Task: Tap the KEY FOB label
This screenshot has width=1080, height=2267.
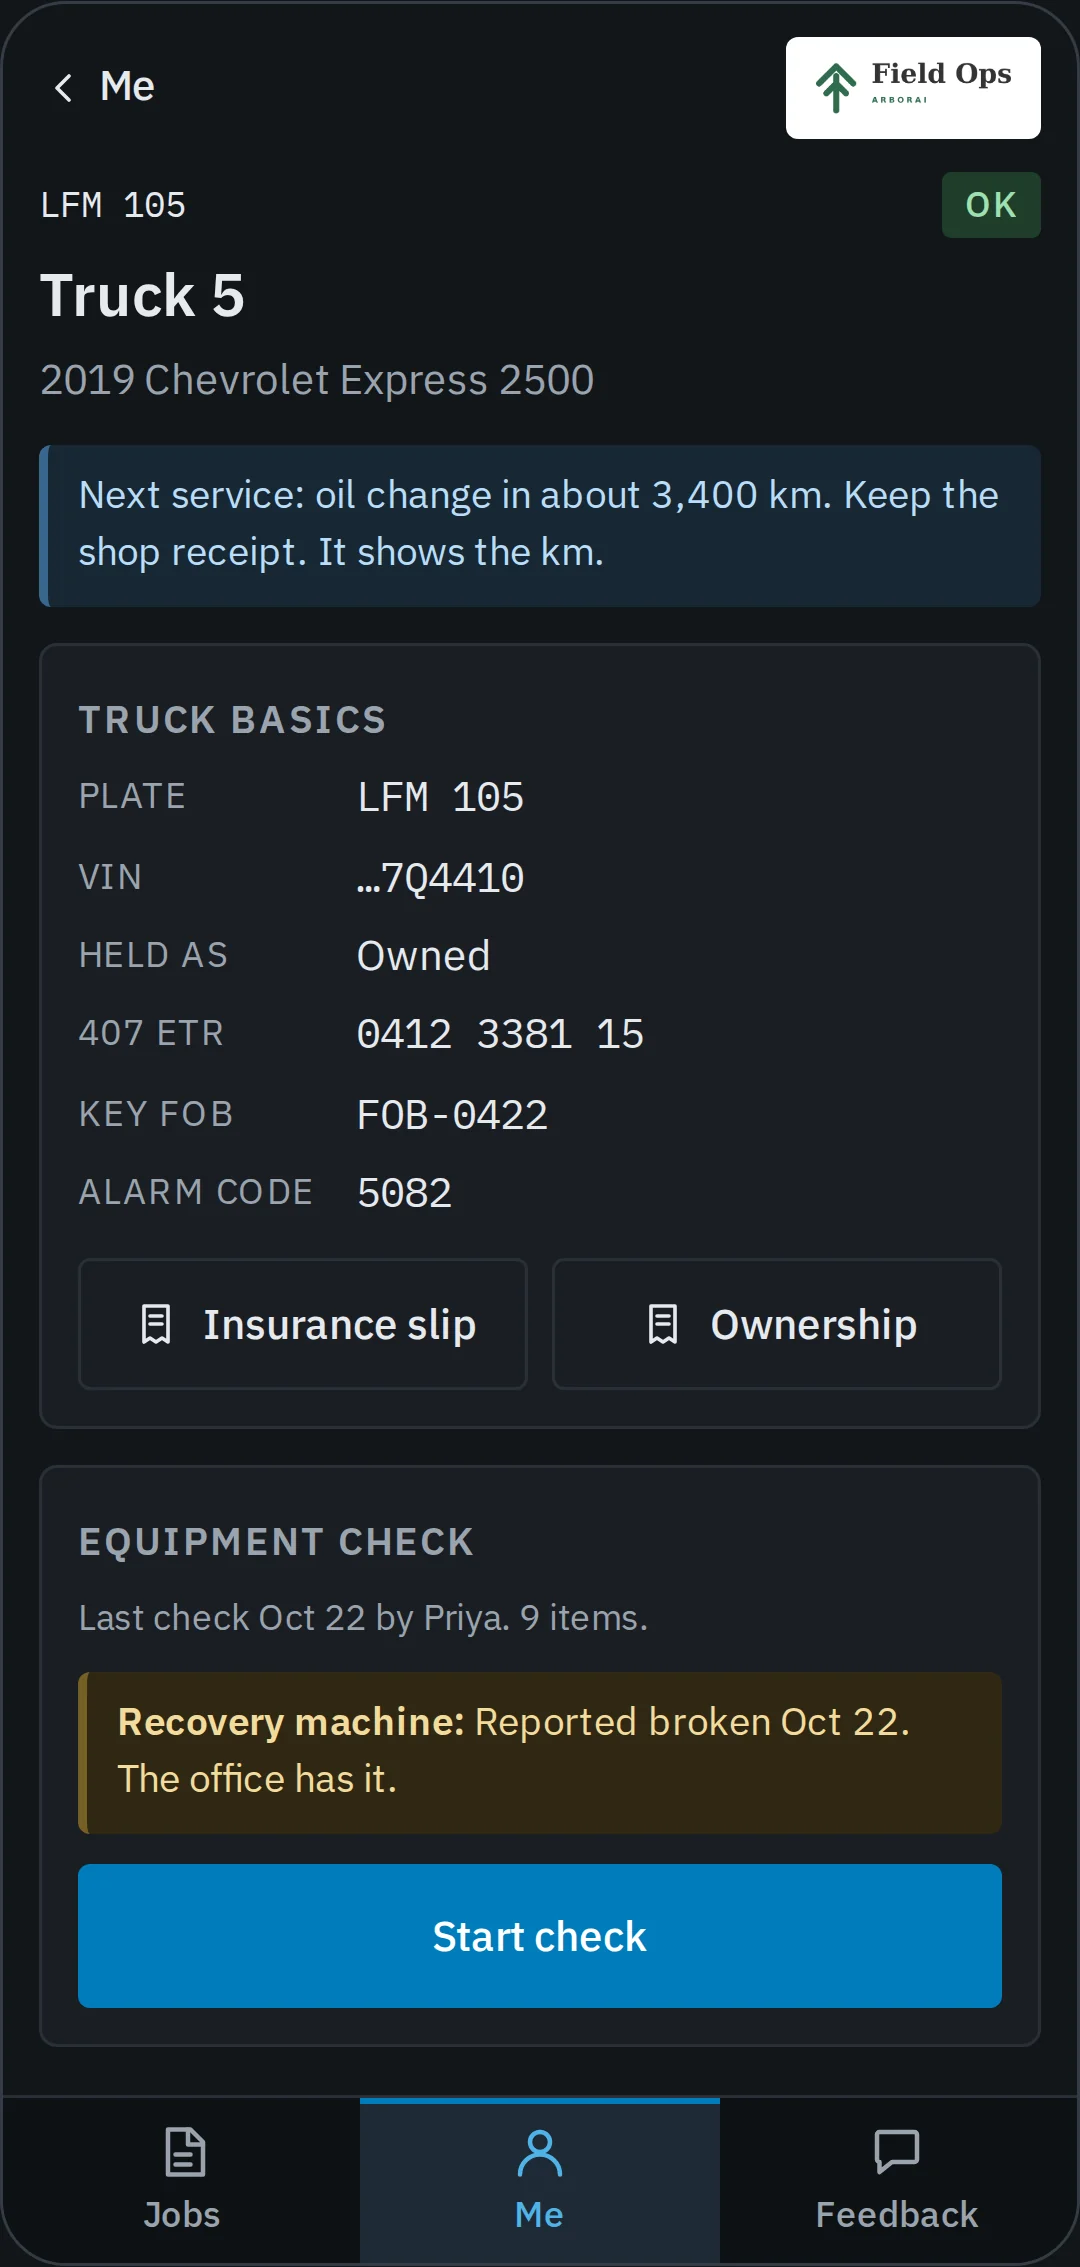Action: [156, 1114]
